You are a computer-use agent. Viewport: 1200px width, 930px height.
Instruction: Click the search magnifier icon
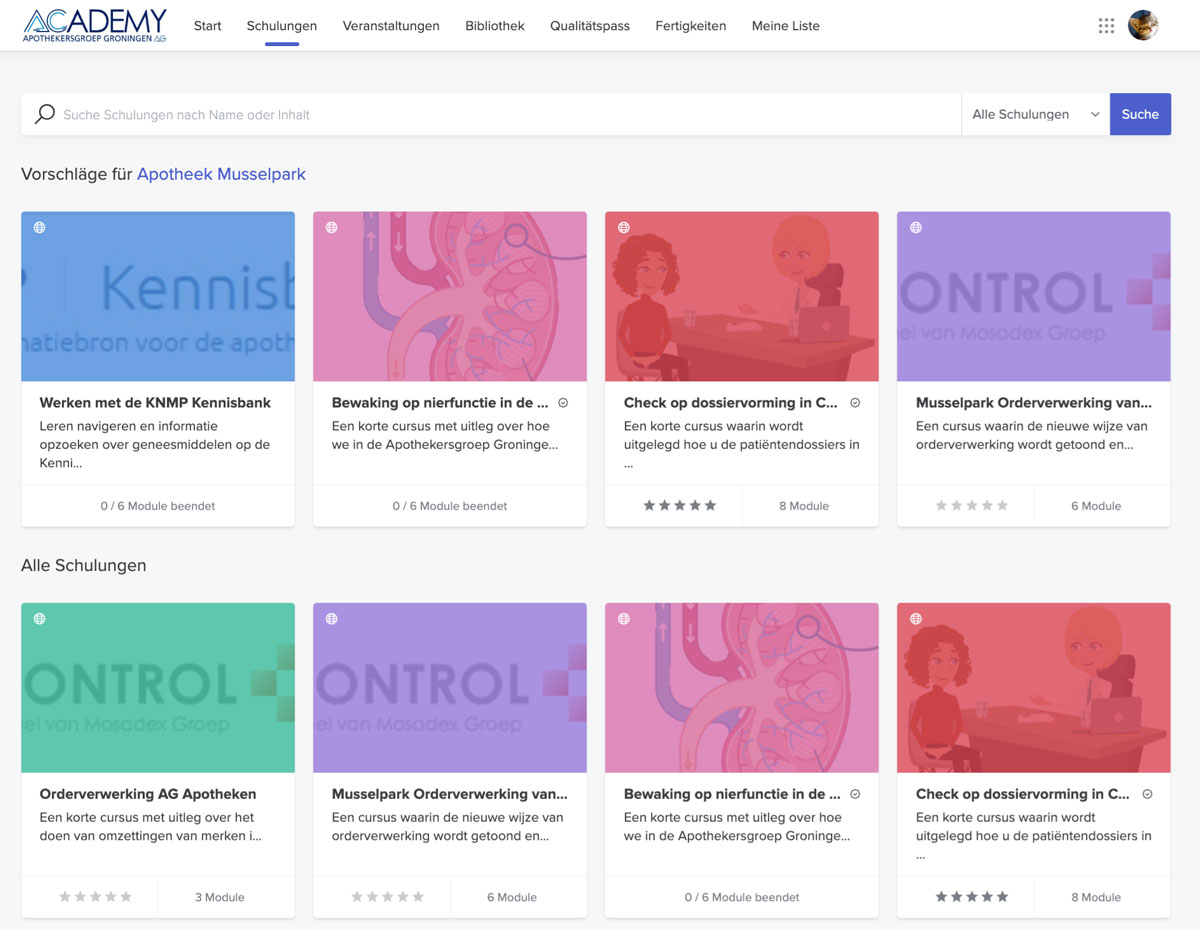(x=44, y=114)
